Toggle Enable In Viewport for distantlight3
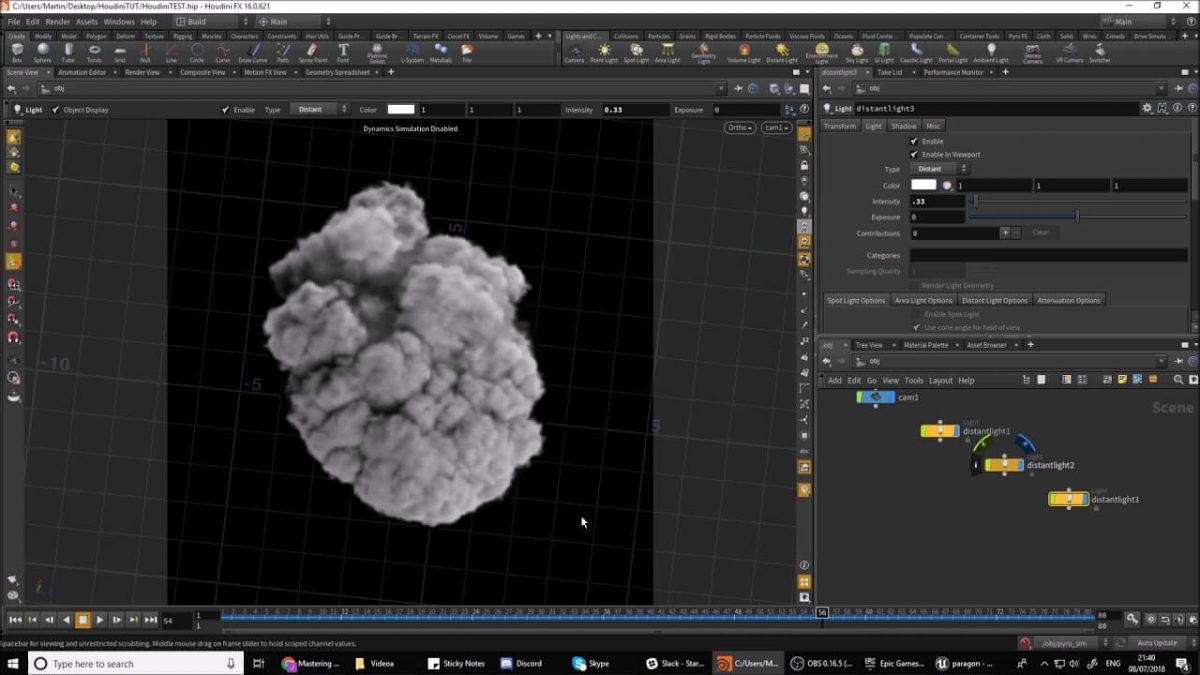Viewport: 1200px width, 675px height. (915, 155)
